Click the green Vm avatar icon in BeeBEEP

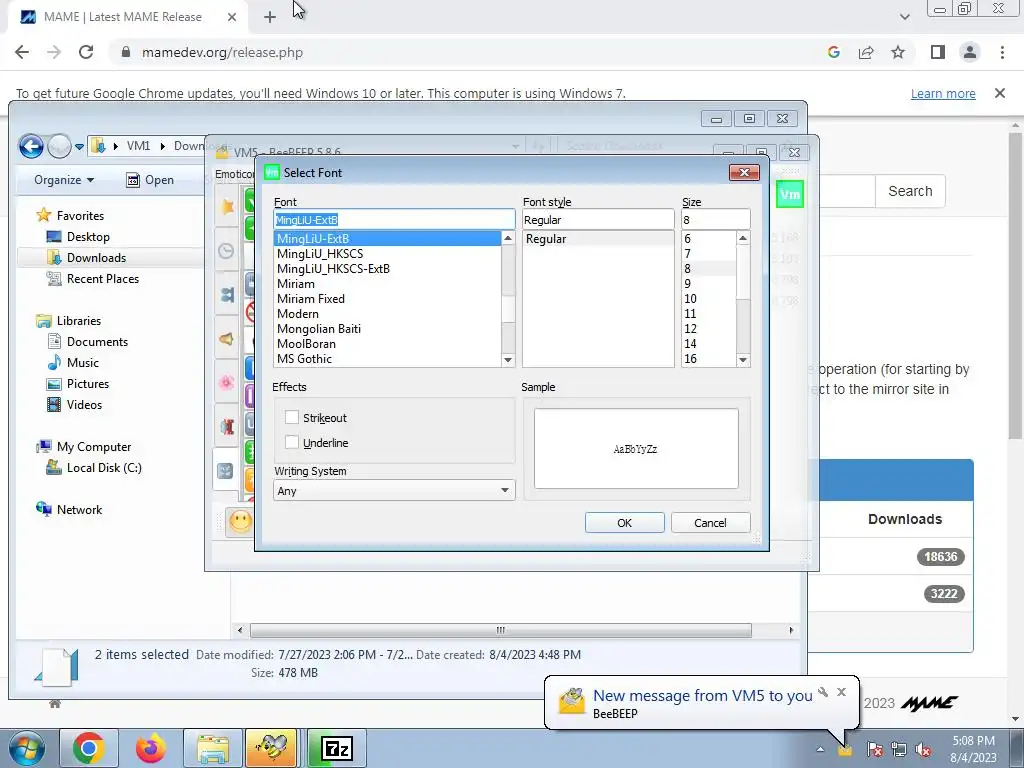point(790,194)
